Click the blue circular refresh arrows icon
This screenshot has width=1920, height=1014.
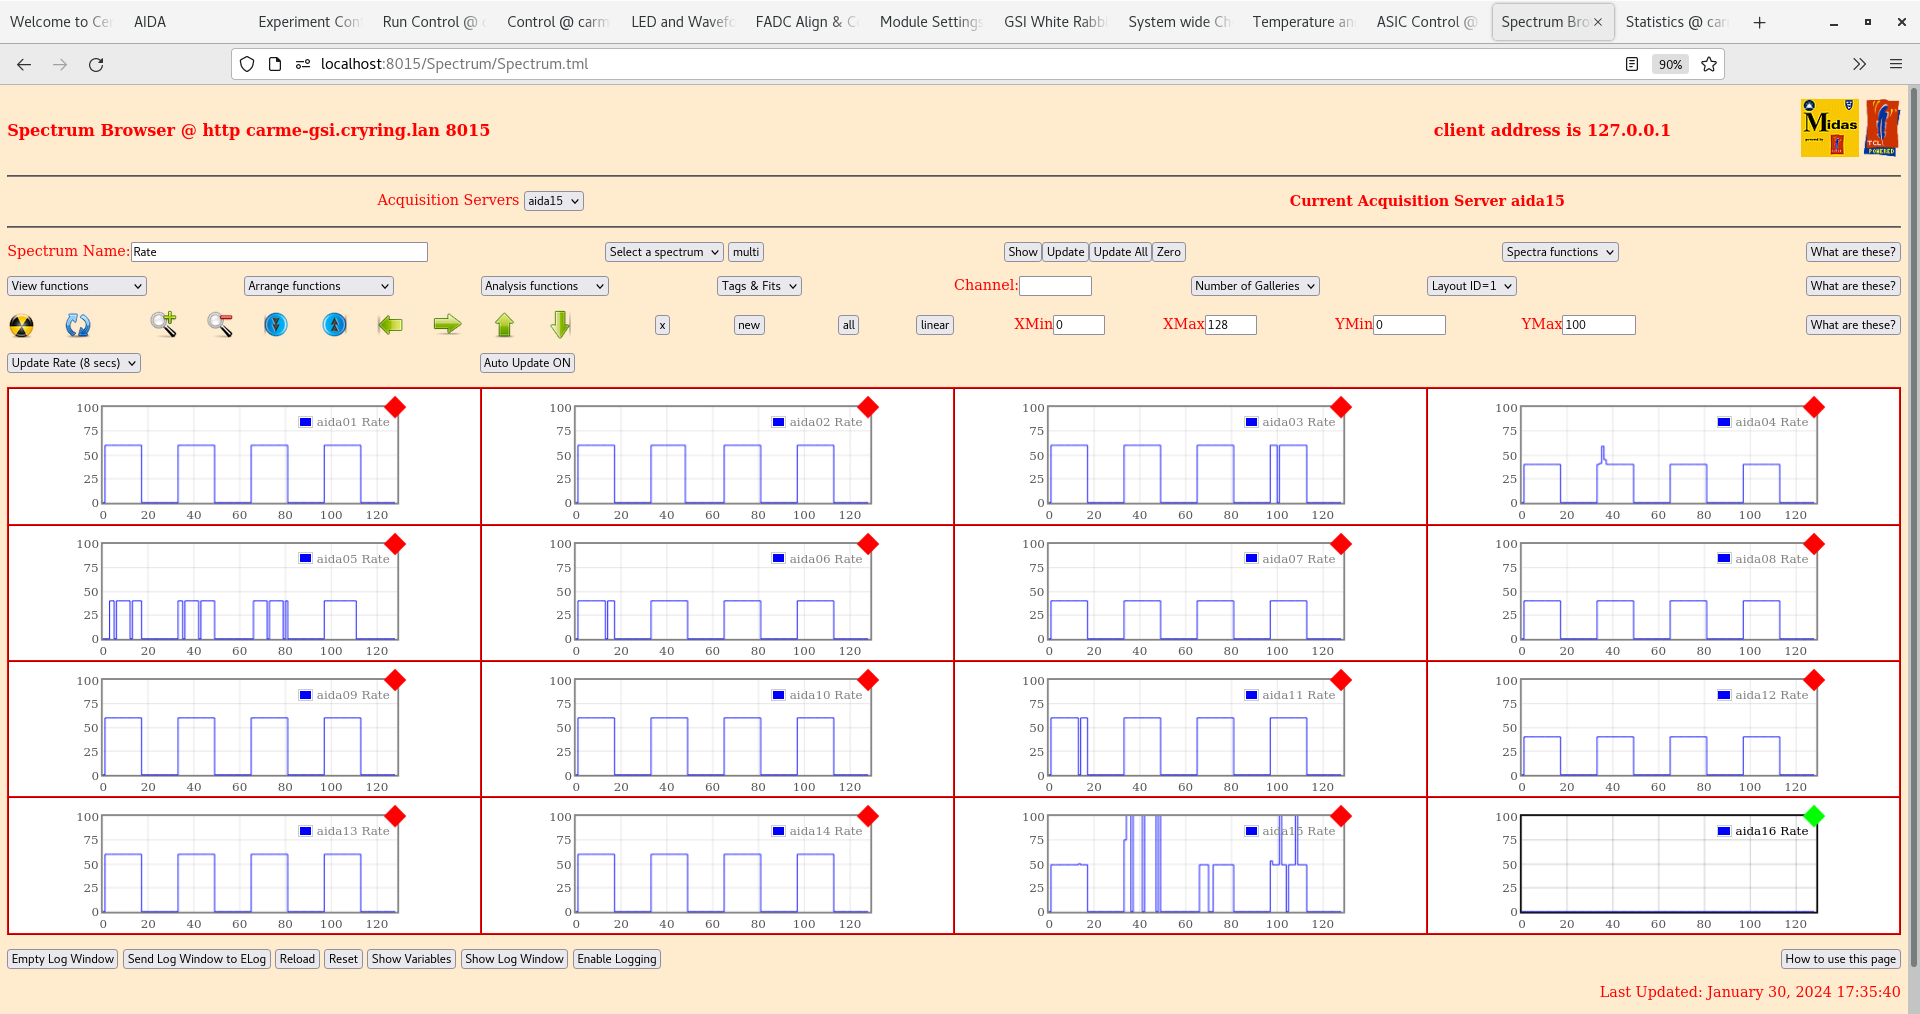click(x=78, y=325)
